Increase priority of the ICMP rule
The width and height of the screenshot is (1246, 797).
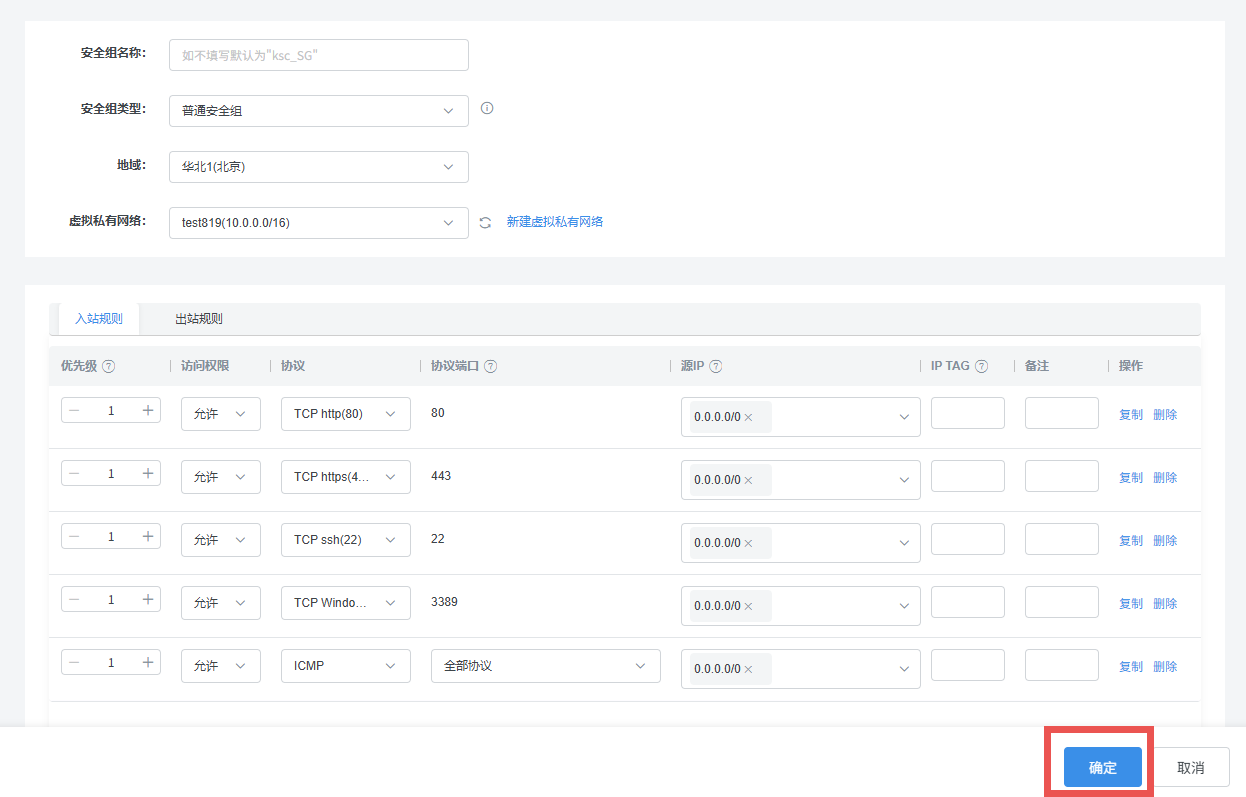pos(148,662)
